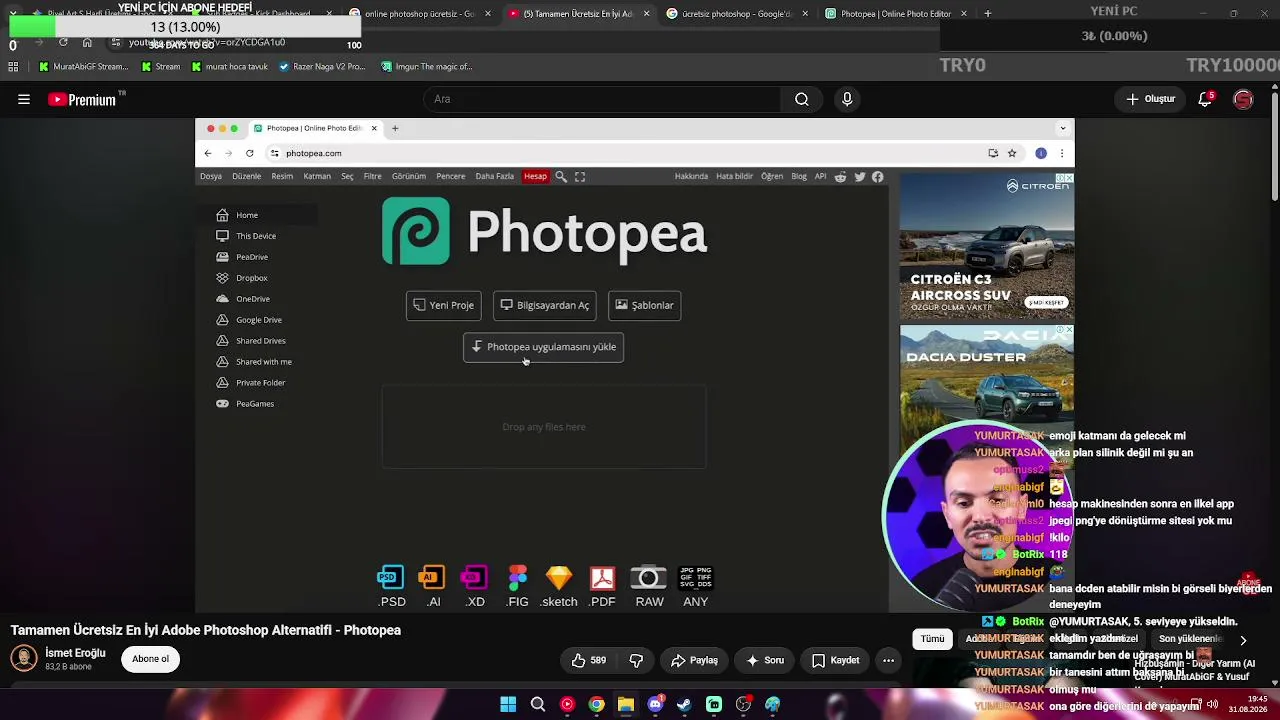Click the YouTube search magnifier button

802,99
